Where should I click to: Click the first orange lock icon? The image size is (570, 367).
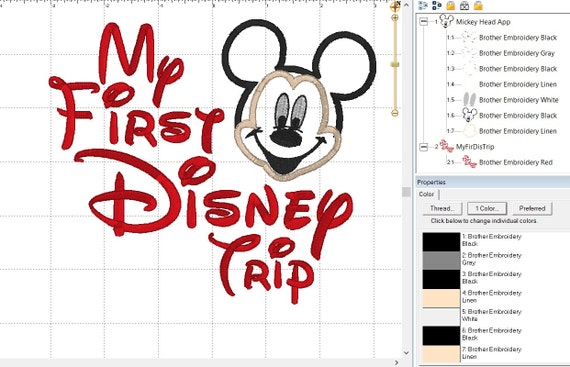point(451,5)
